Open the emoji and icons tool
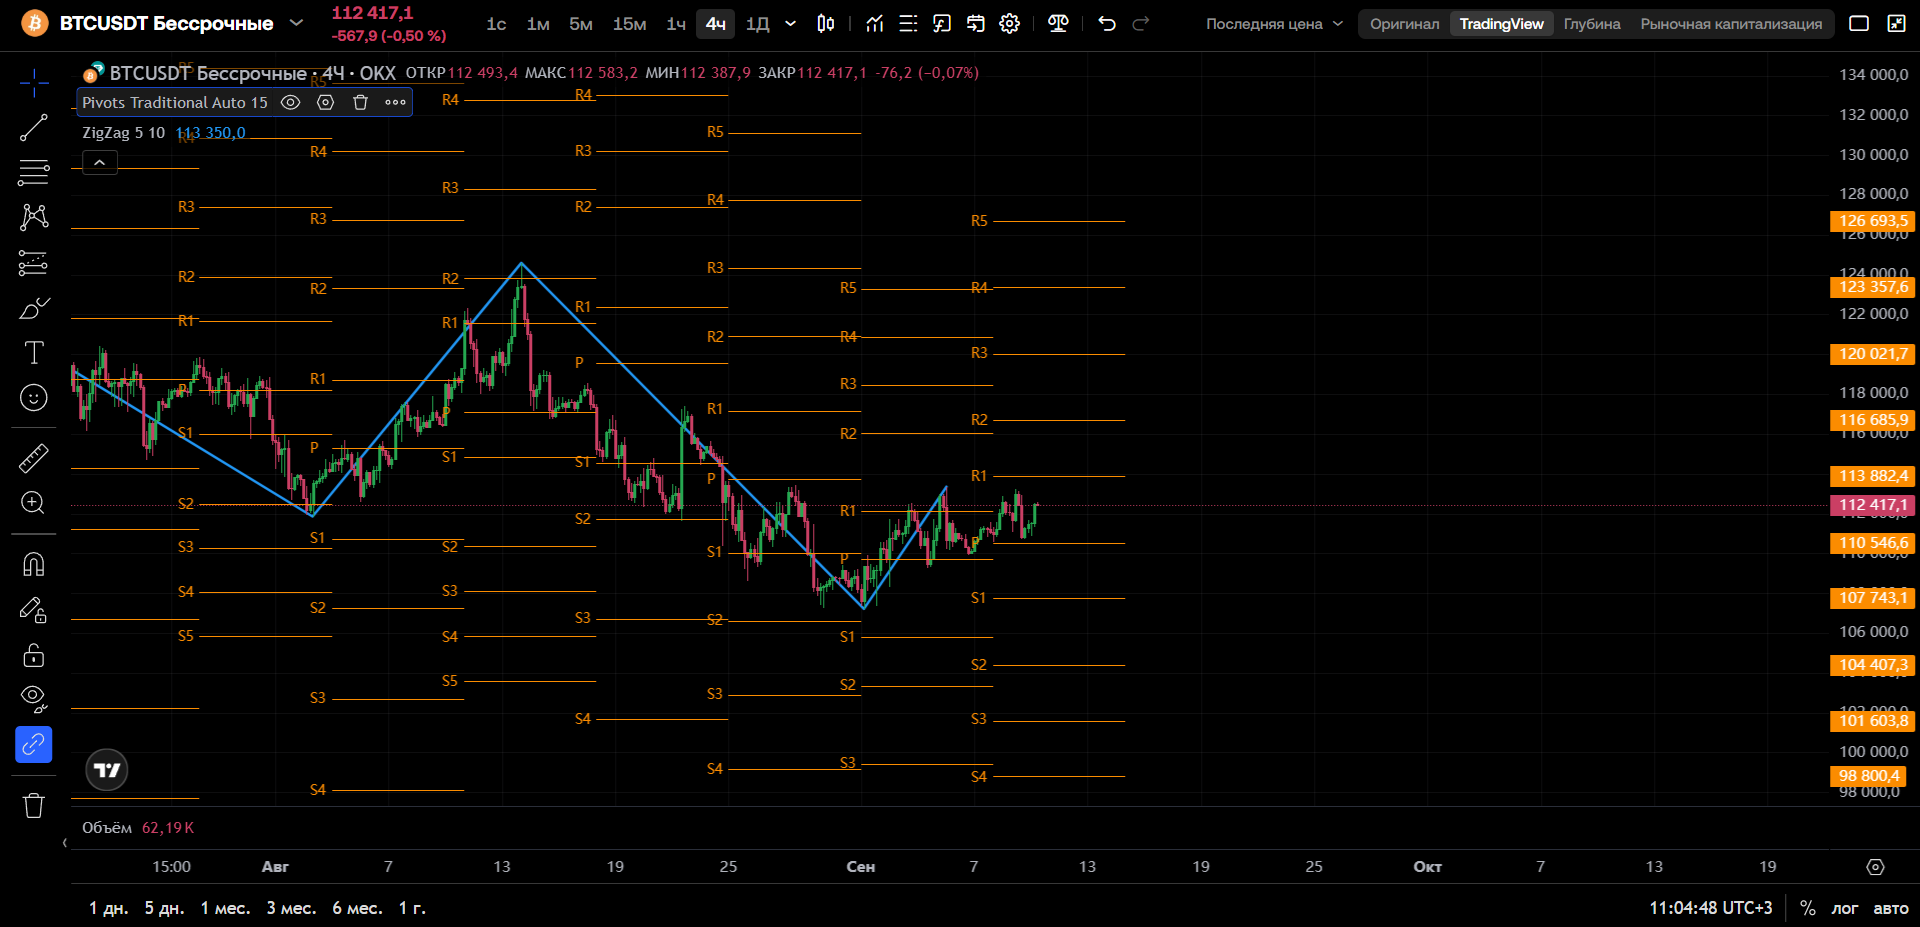This screenshot has width=1920, height=927. coord(34,398)
